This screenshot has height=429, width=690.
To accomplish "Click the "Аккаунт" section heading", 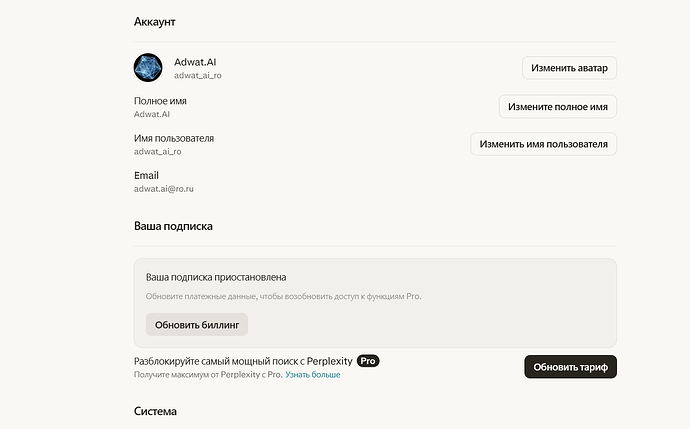I will click(x=155, y=21).
